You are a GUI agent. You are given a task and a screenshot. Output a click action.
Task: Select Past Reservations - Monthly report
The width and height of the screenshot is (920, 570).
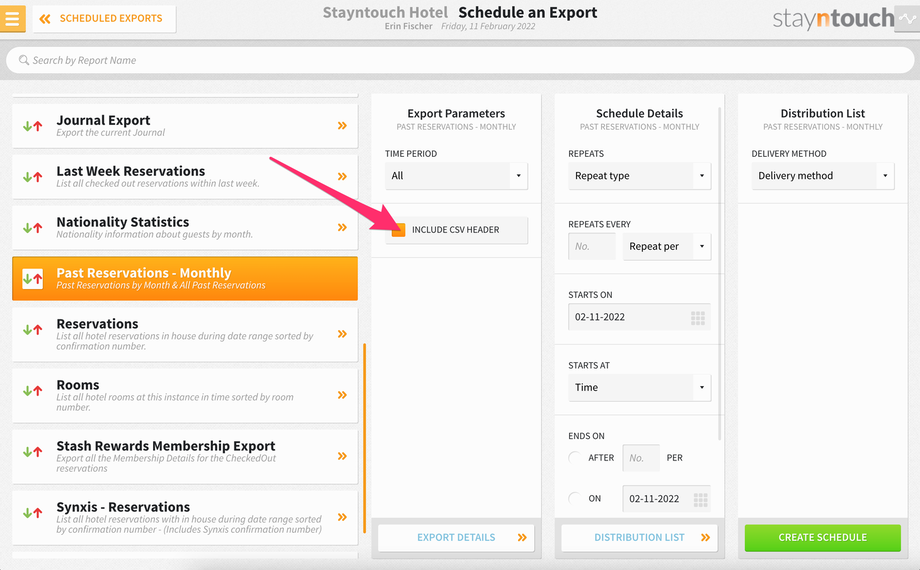coord(185,278)
